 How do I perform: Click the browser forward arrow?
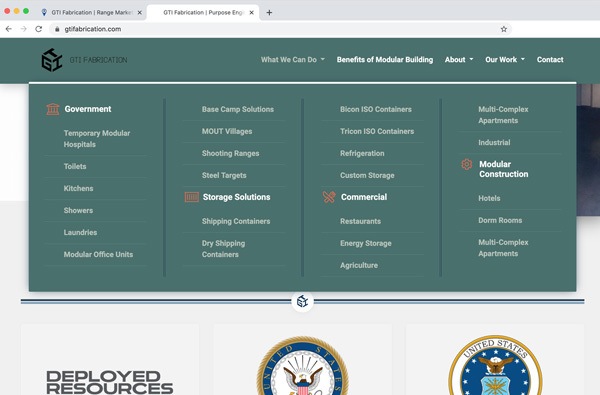24,29
